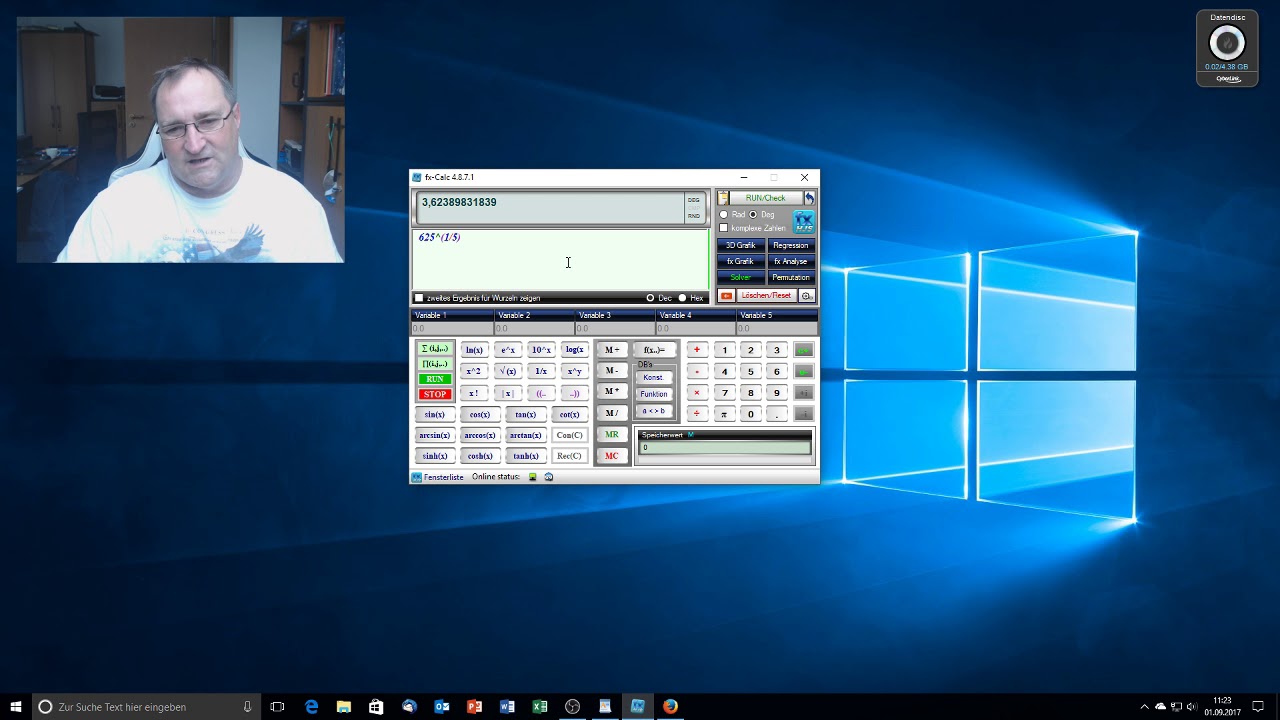Insert the pi constant key

(x=724, y=414)
